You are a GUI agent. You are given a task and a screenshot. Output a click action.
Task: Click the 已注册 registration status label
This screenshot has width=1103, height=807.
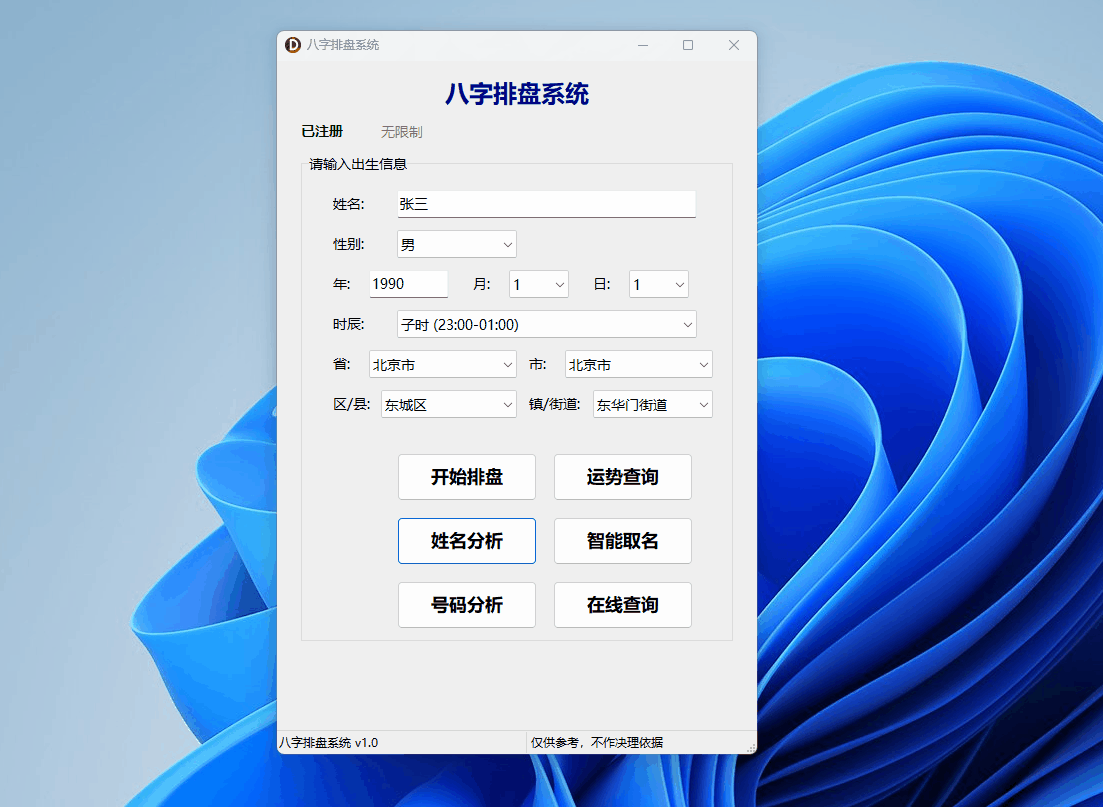(322, 131)
